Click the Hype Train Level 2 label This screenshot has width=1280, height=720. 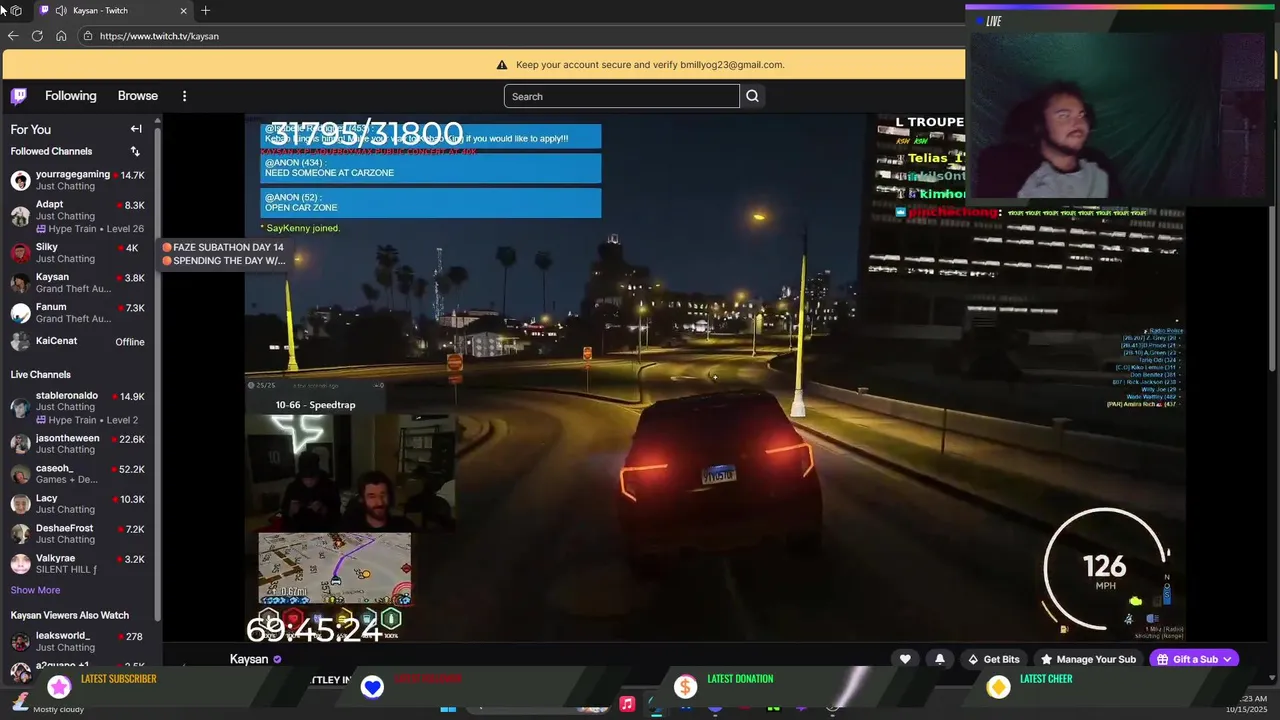coord(87,420)
